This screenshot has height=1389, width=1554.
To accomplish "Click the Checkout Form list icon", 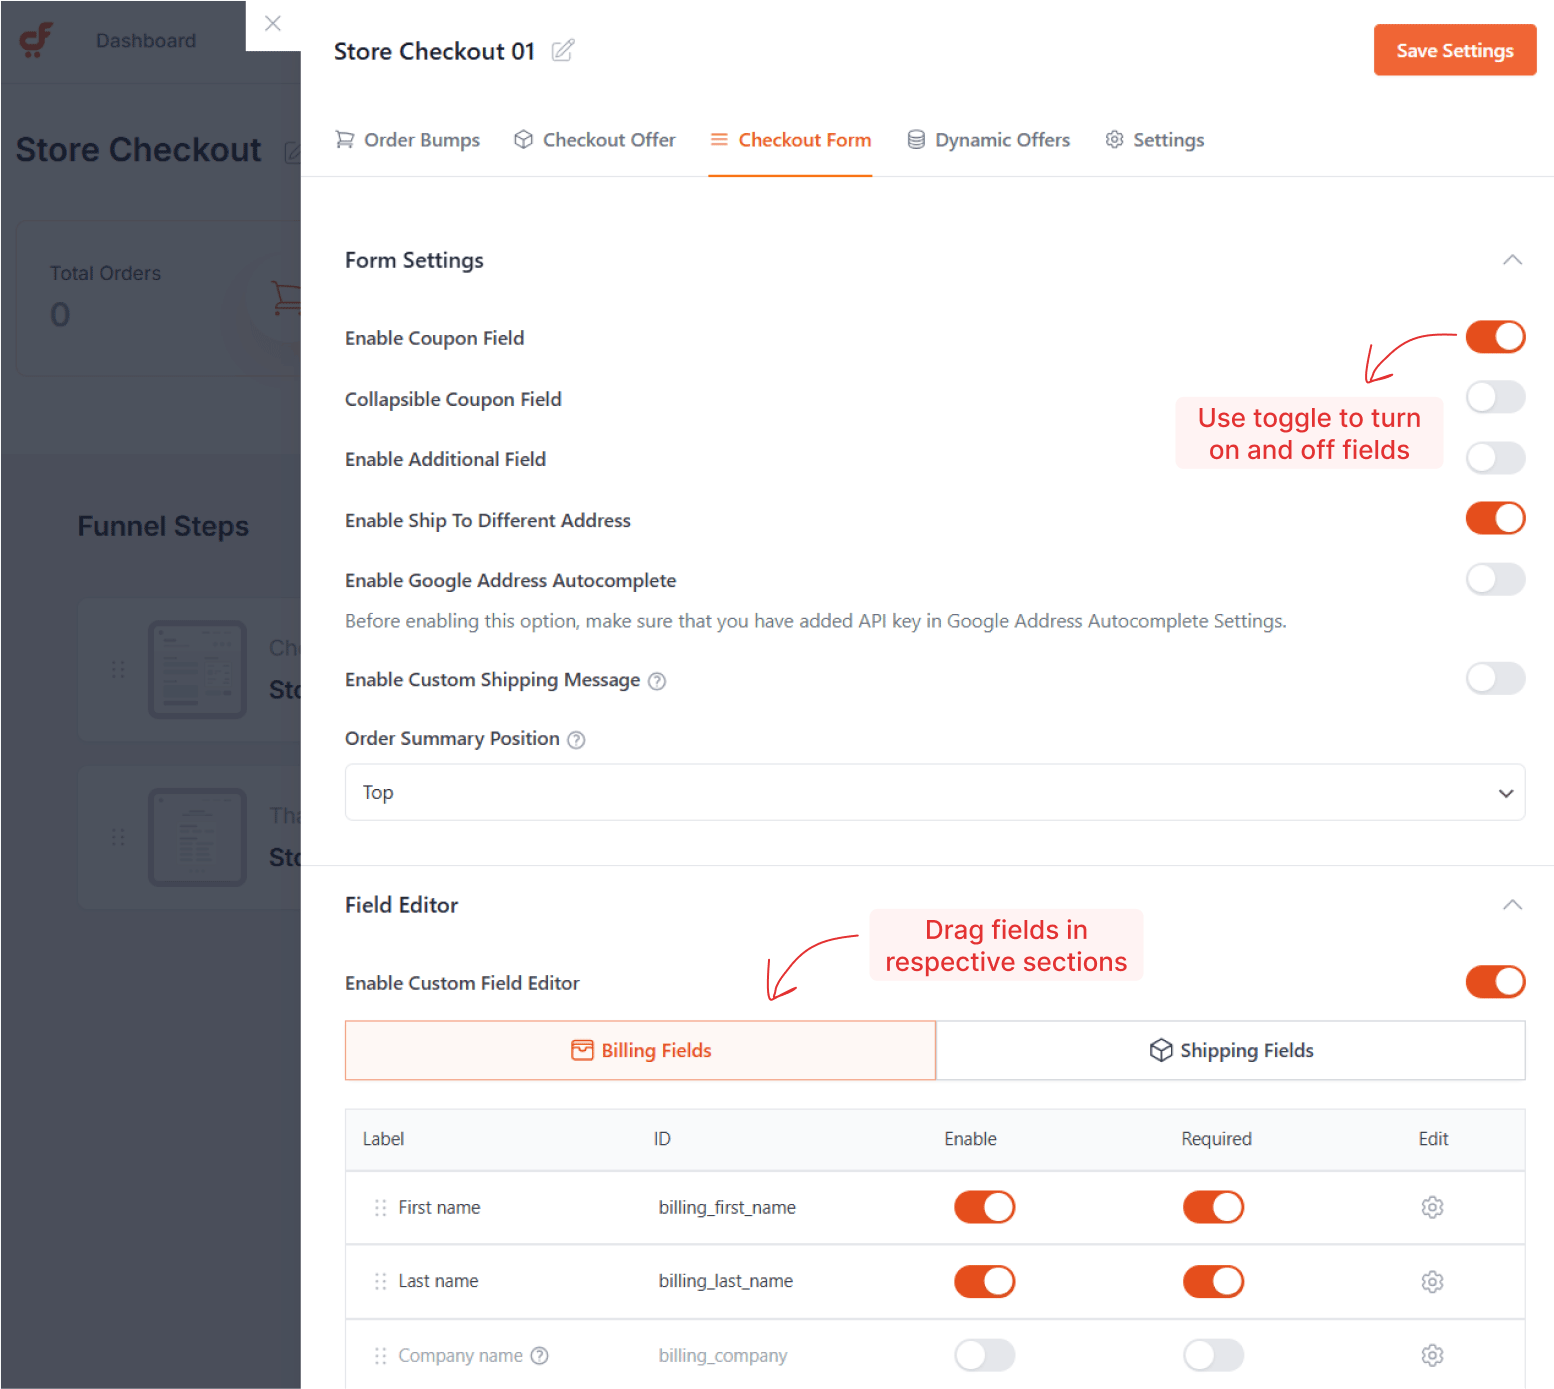I will click(719, 140).
